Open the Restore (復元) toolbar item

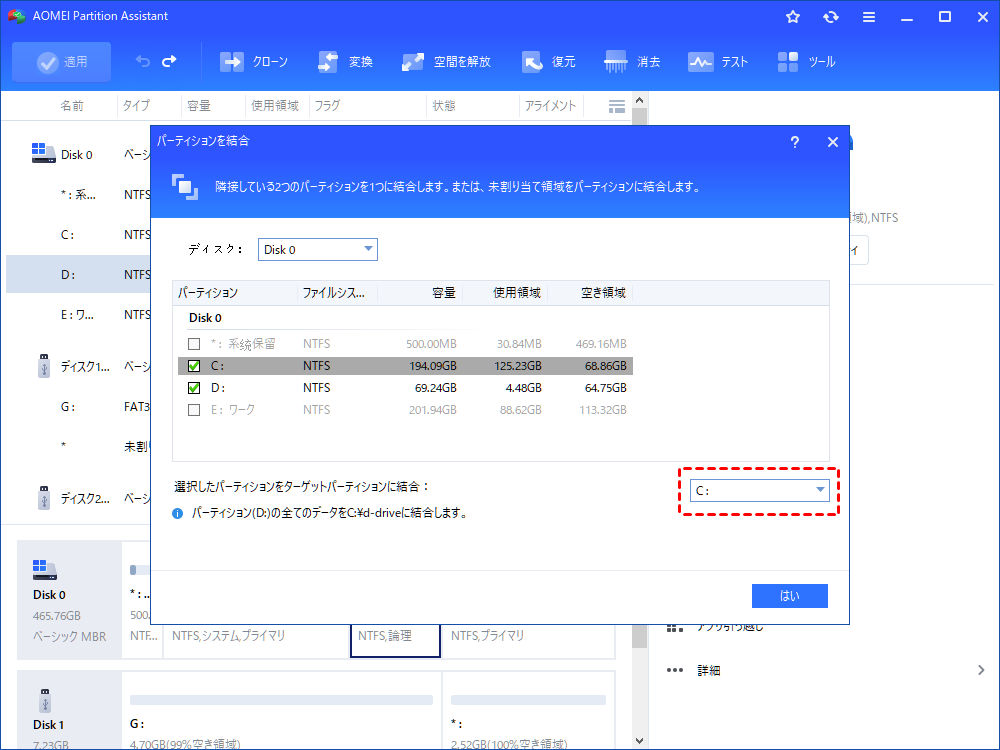point(548,62)
